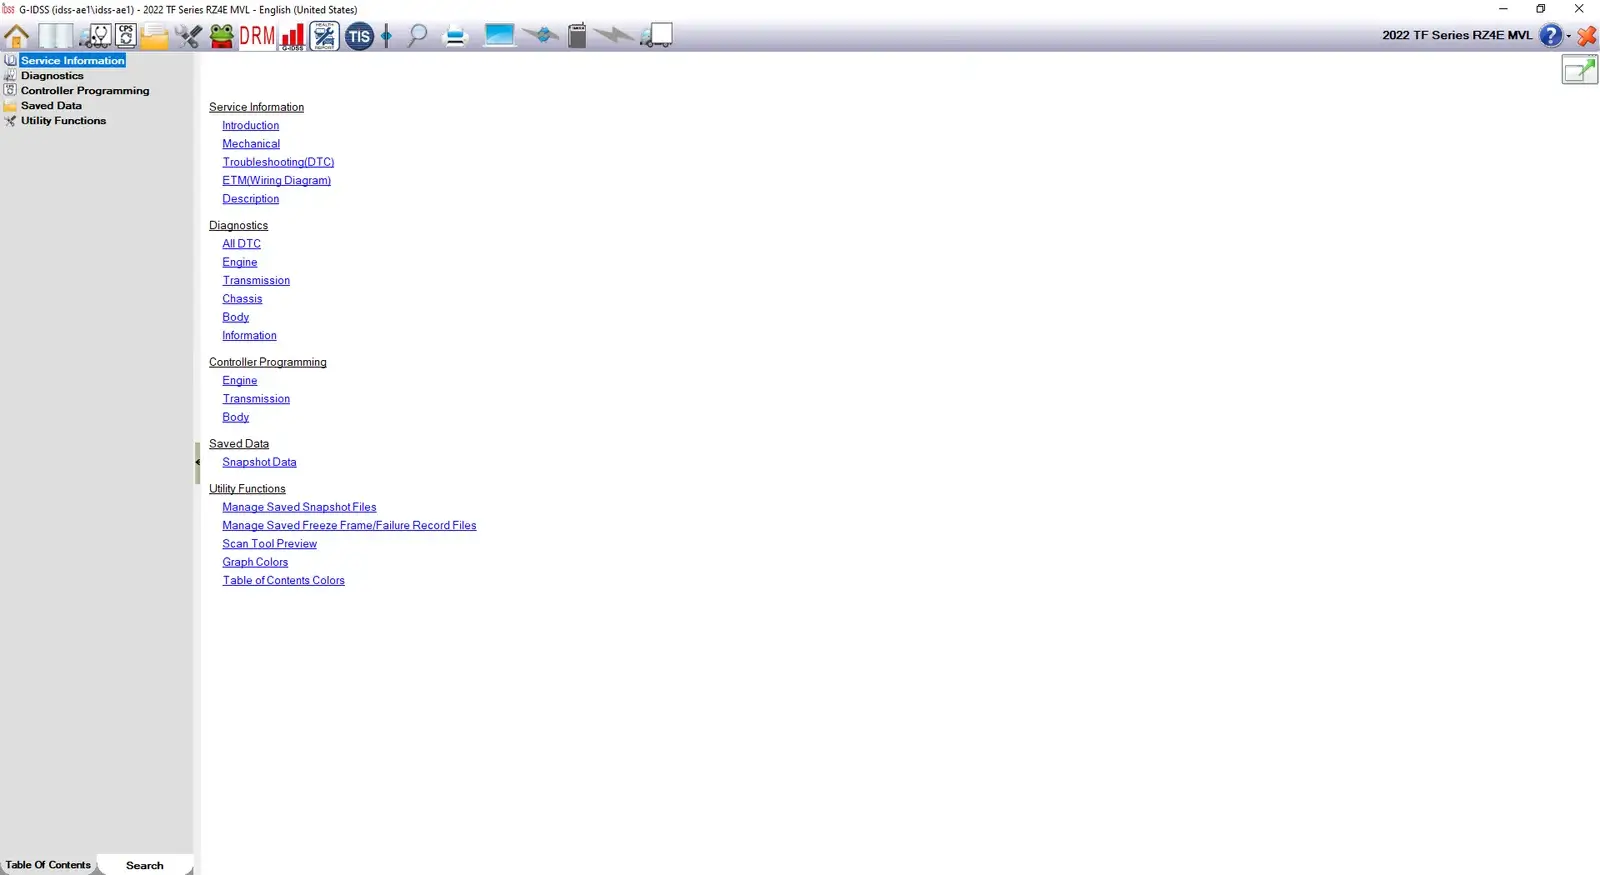Click the TIS round blue icon
Screen dimensions: 1600x875
pyautogui.click(x=359, y=37)
